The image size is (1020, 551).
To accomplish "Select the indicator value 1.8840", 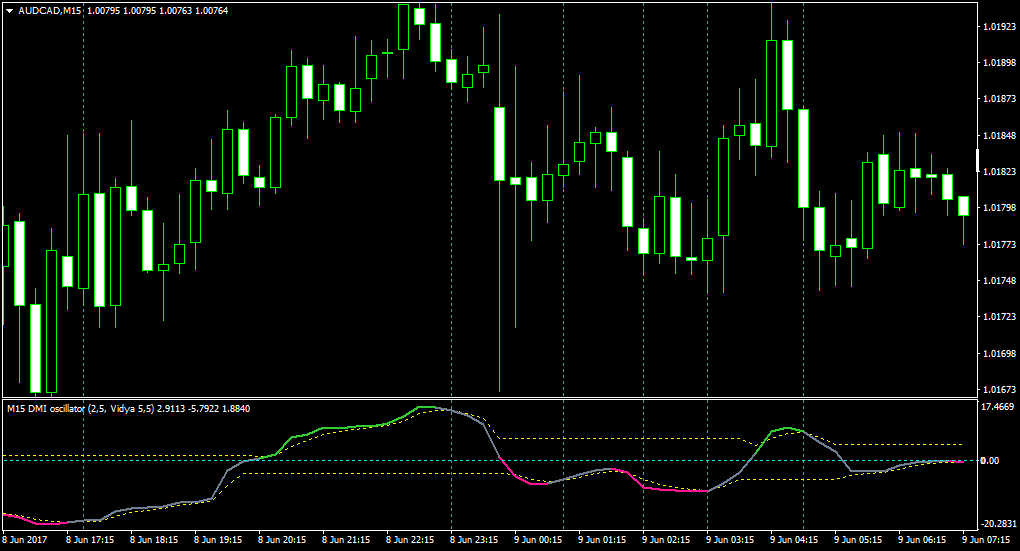I will (x=236, y=409).
